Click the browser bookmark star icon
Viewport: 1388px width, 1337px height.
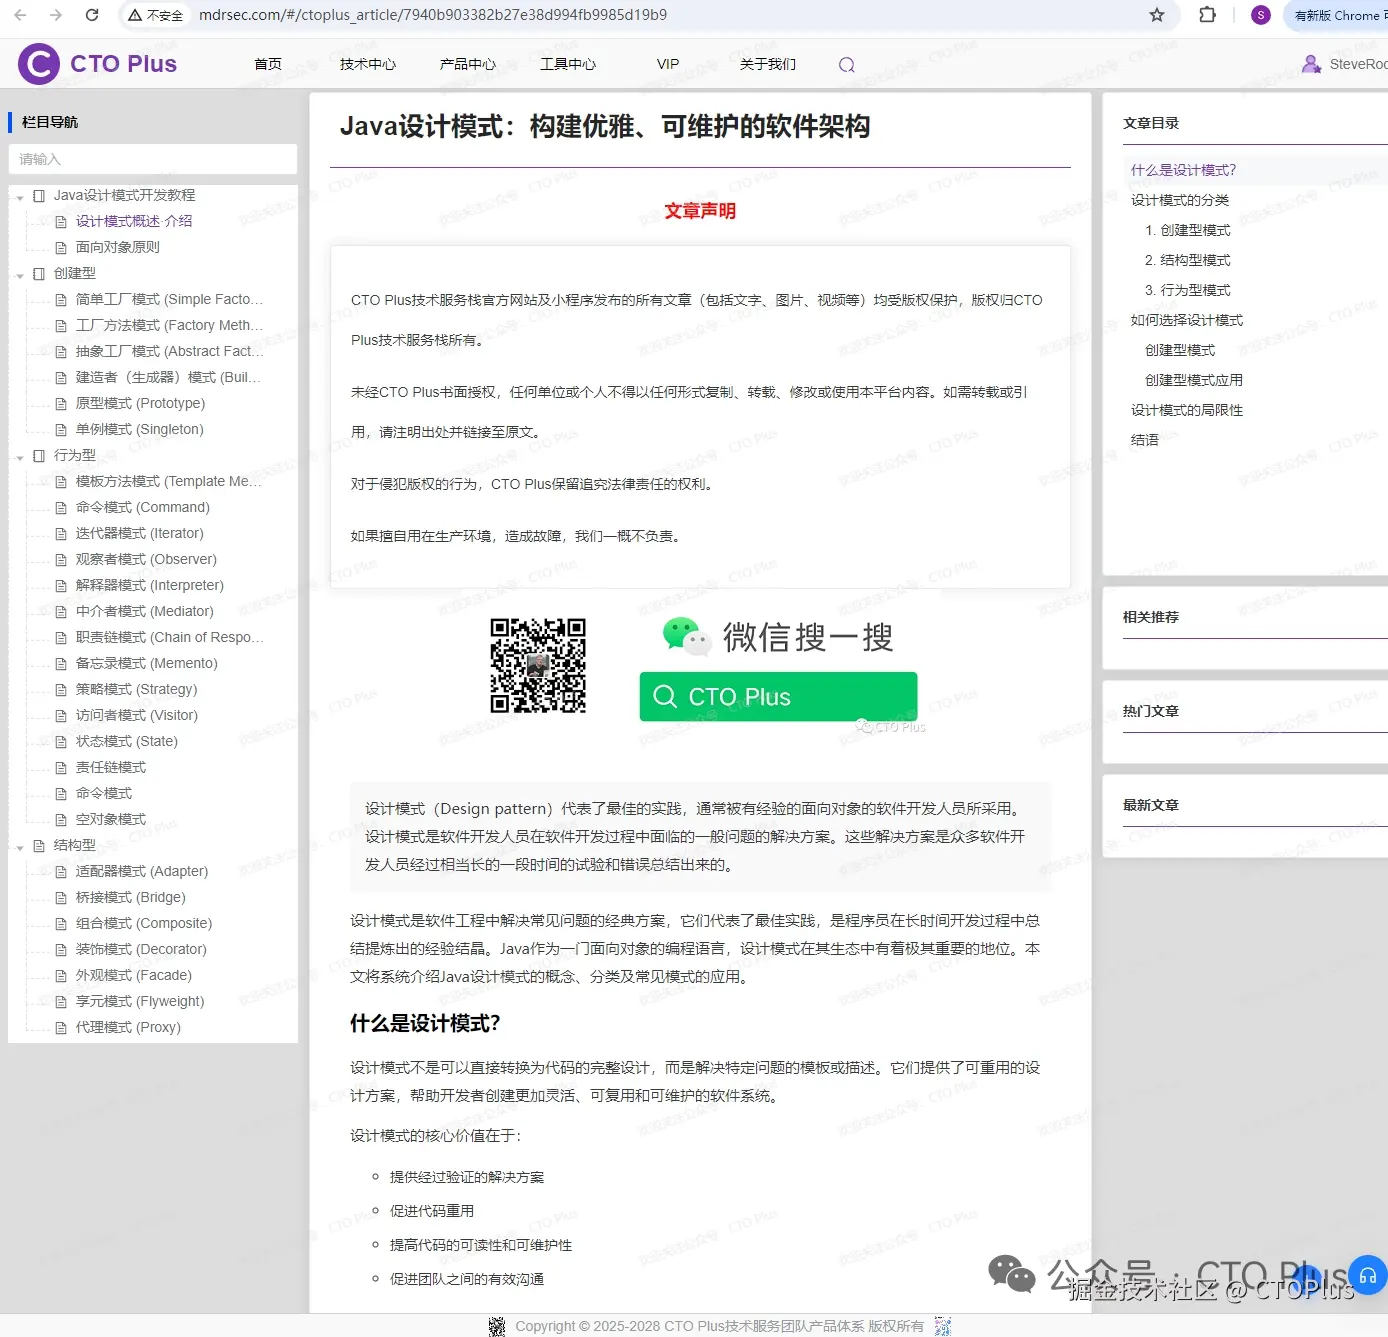point(1157,15)
